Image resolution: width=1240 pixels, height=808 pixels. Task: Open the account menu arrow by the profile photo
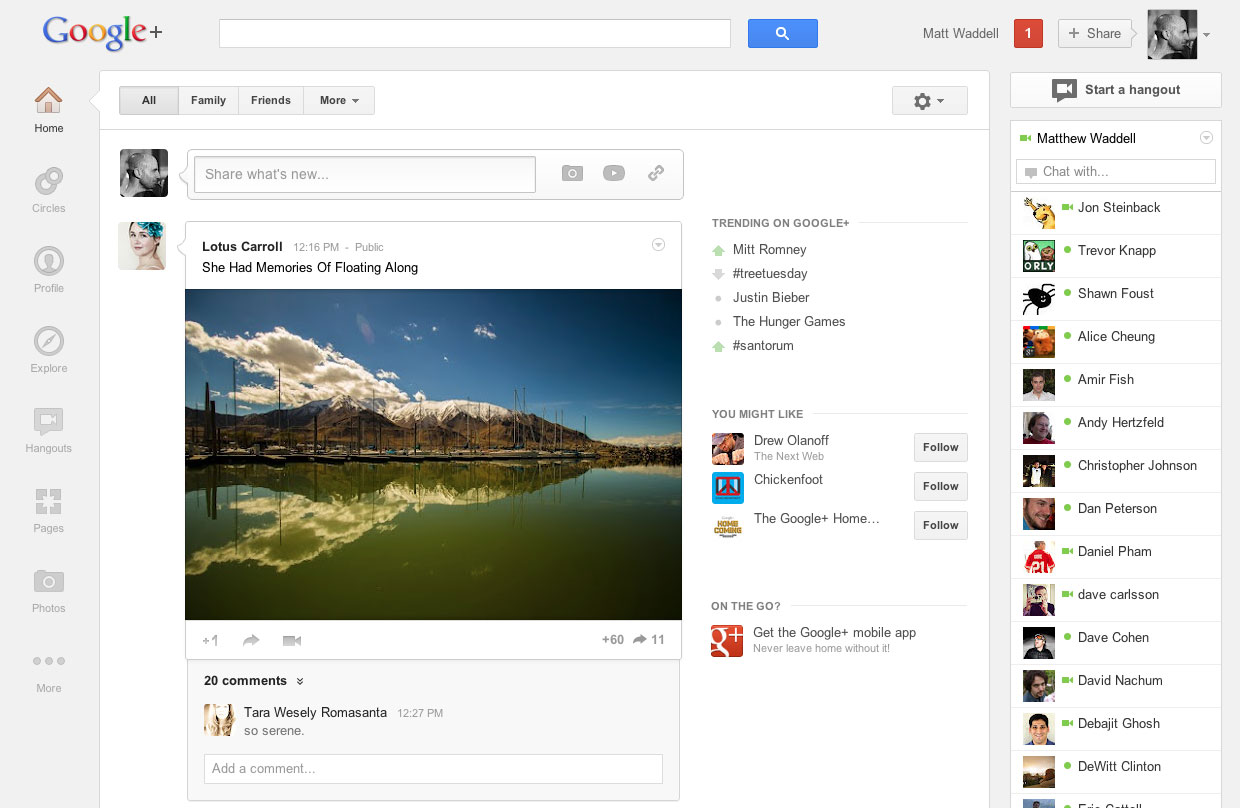click(1206, 35)
